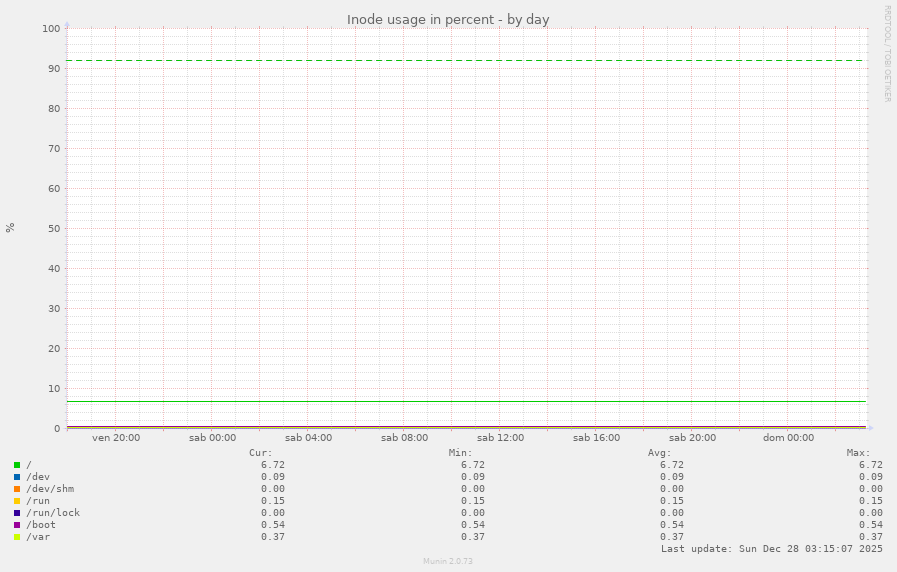
Task: Click the 'sab 12:00' time axis label
Action: pyautogui.click(x=501, y=438)
